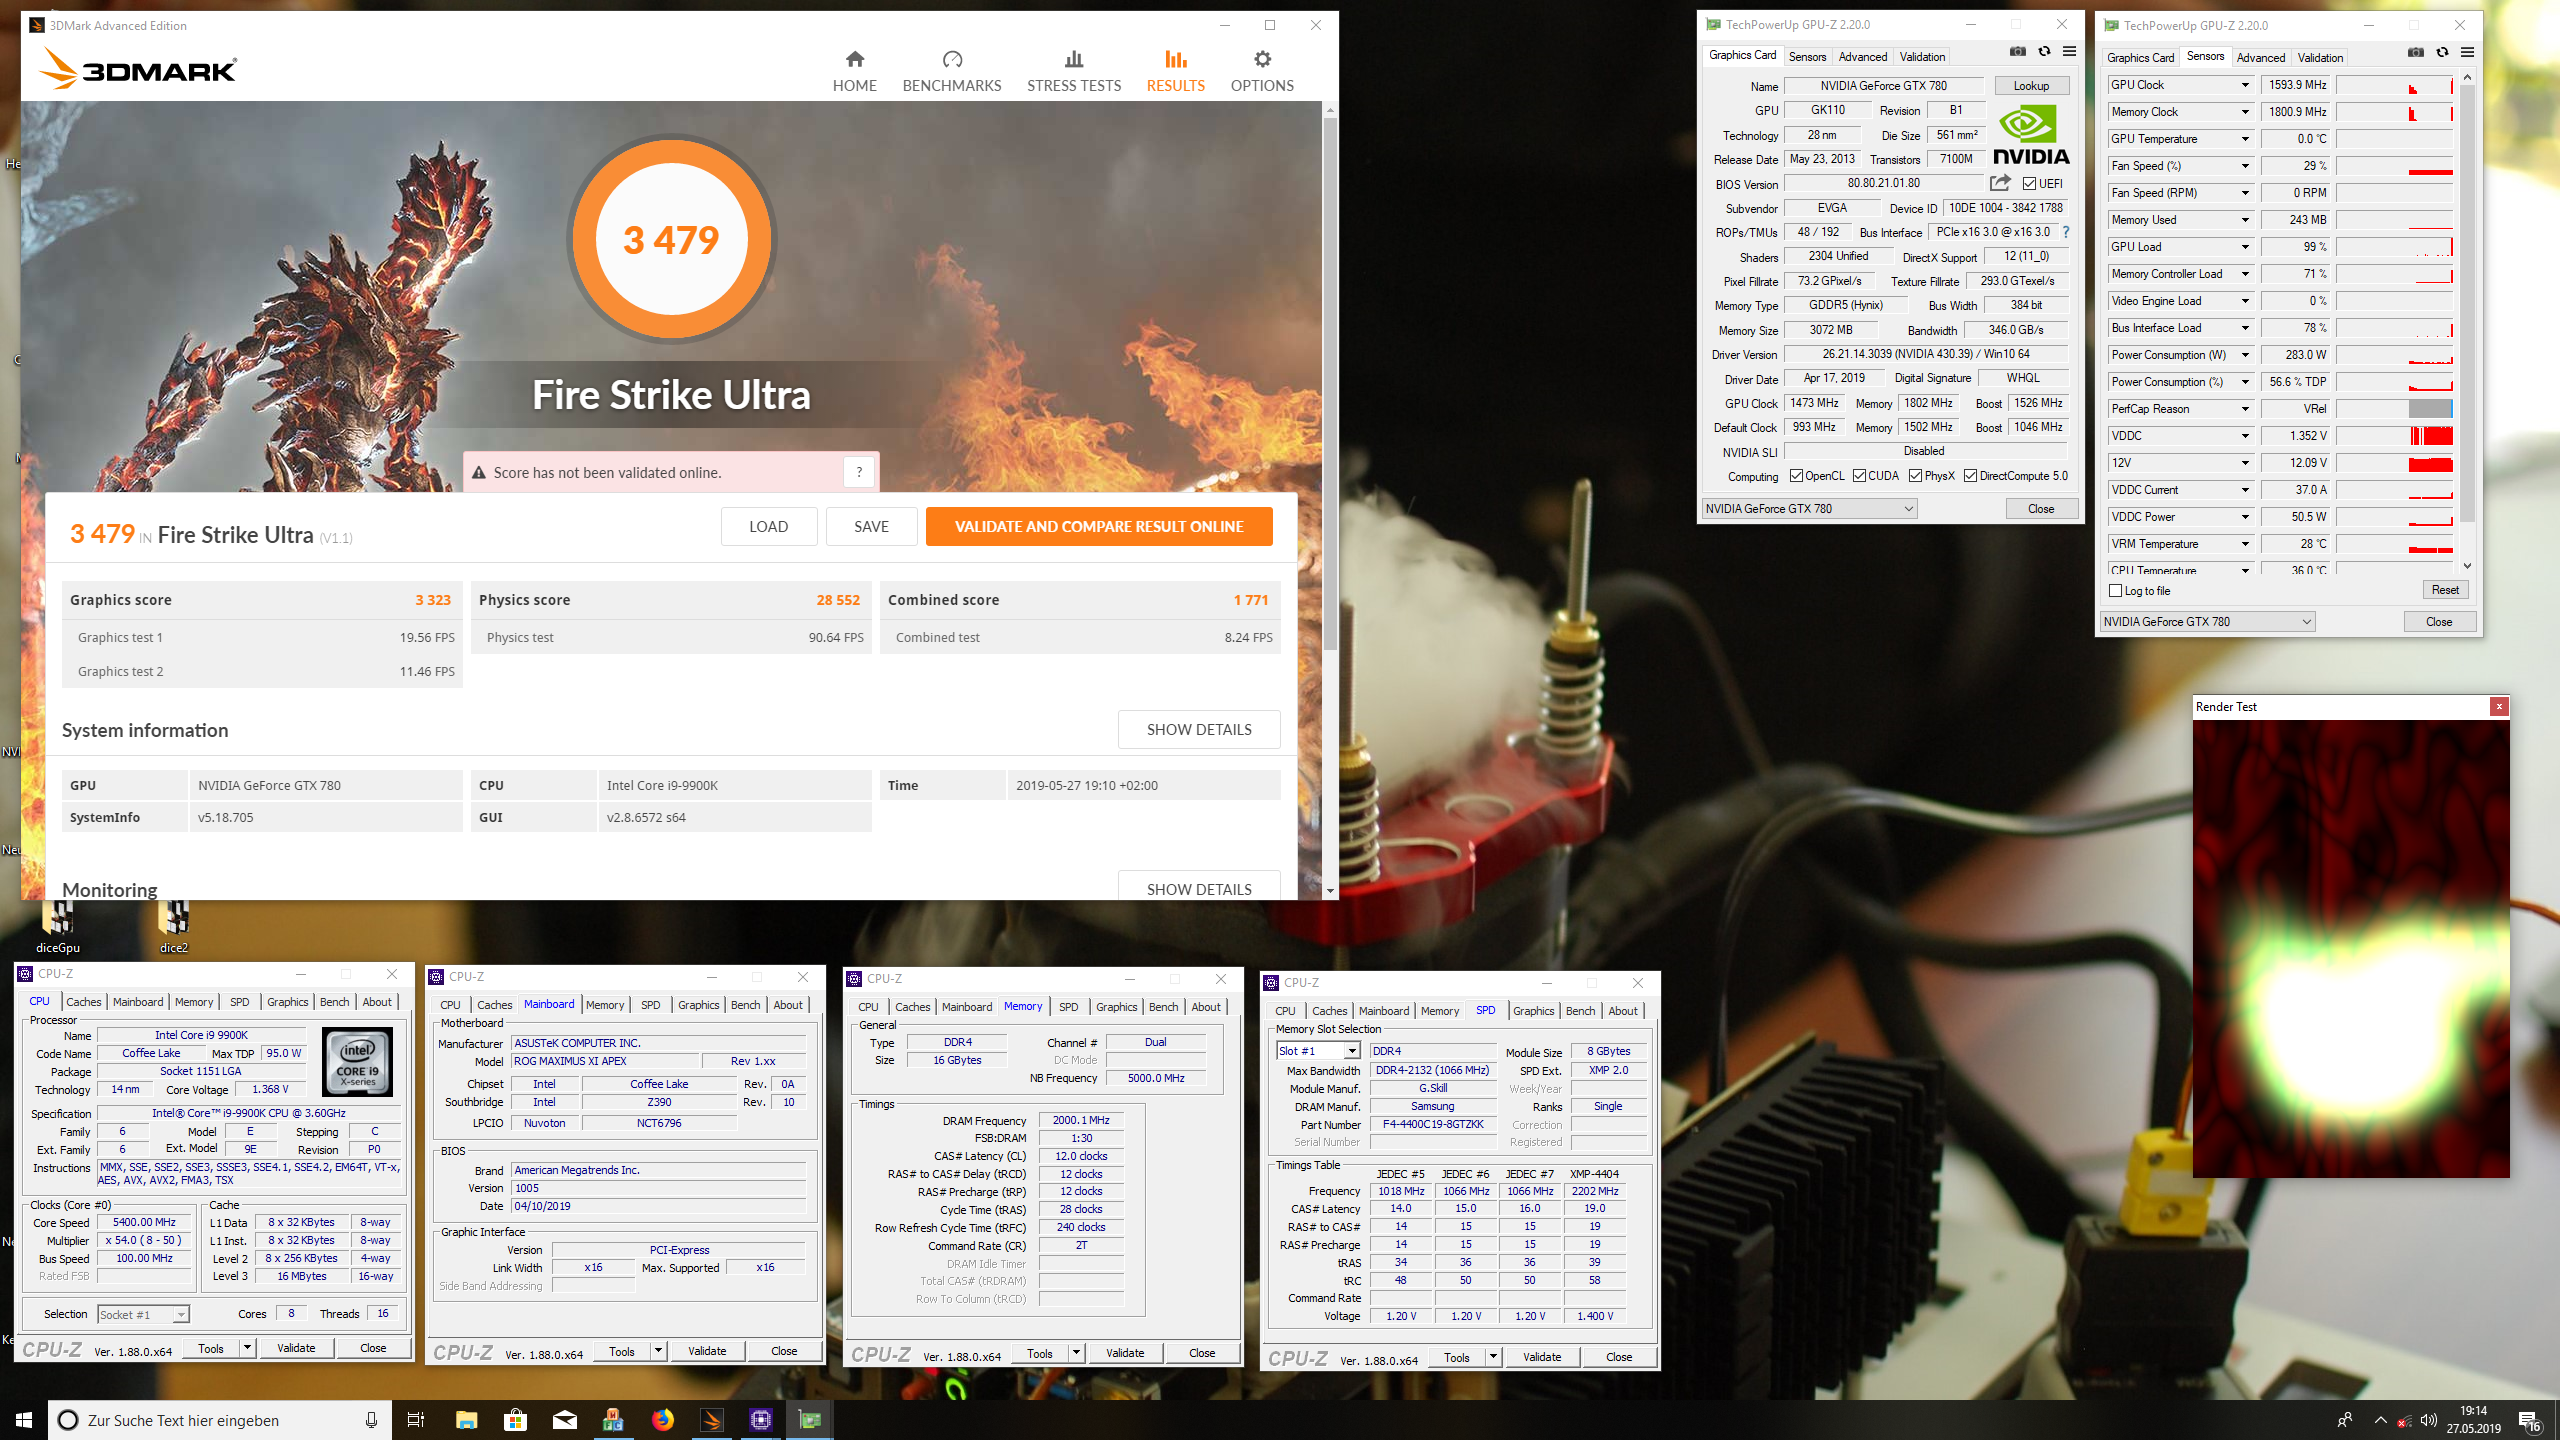Image resolution: width=2560 pixels, height=1440 pixels.
Task: Click the screenshot camera icon in GPU-Z Sensors window
Action: [2416, 53]
